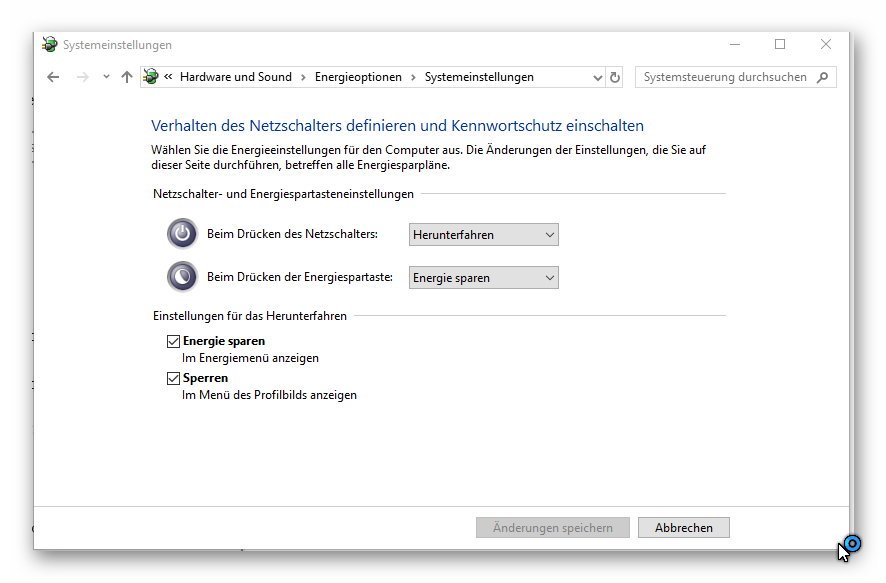
Task: Go back using the back arrow
Action: (53, 77)
